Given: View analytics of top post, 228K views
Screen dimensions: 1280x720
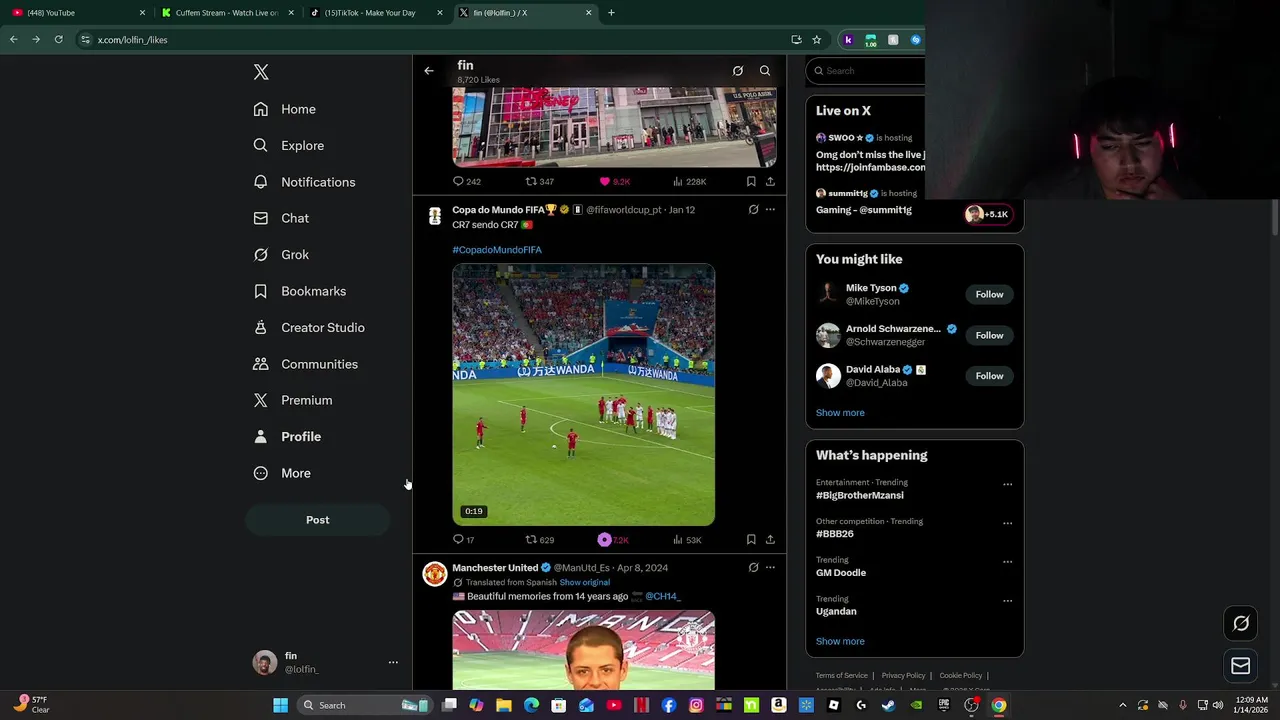Looking at the screenshot, I should (689, 181).
